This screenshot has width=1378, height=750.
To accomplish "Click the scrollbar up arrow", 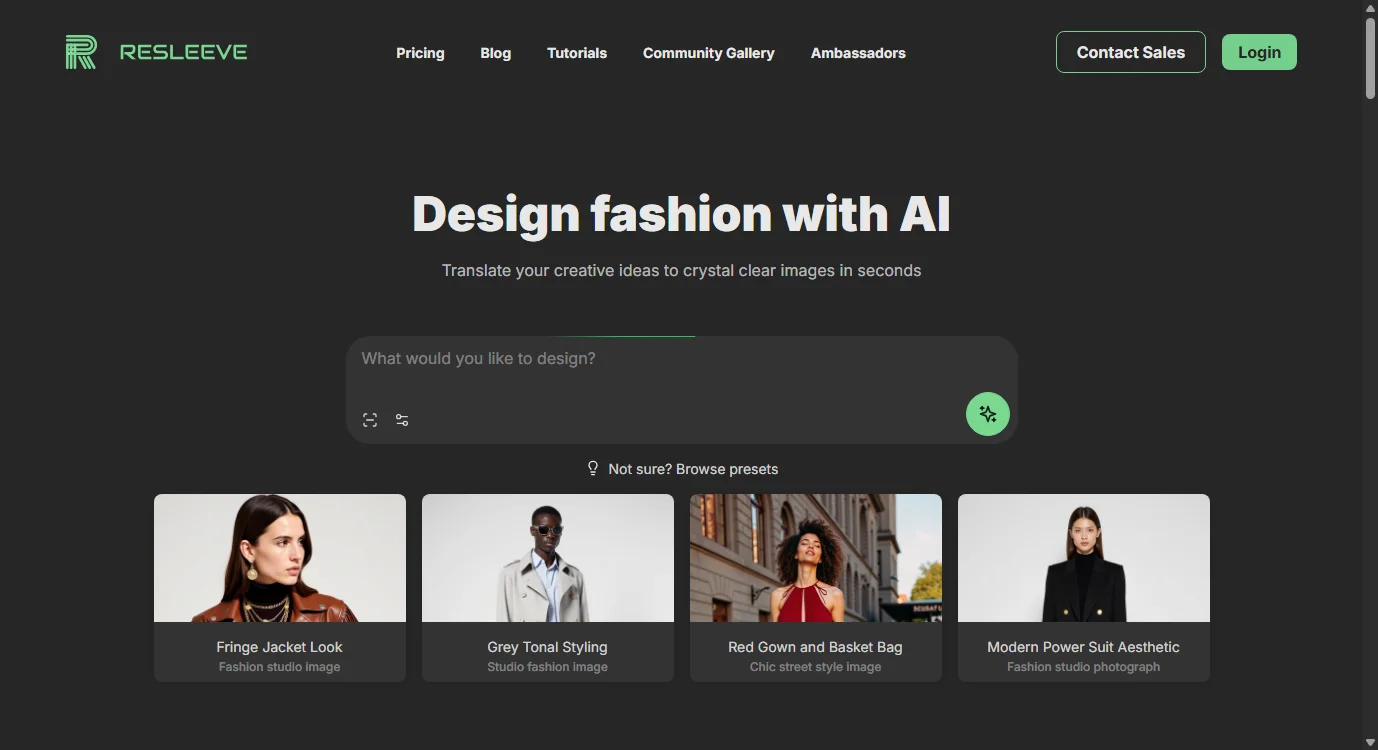I will (x=1369, y=8).
